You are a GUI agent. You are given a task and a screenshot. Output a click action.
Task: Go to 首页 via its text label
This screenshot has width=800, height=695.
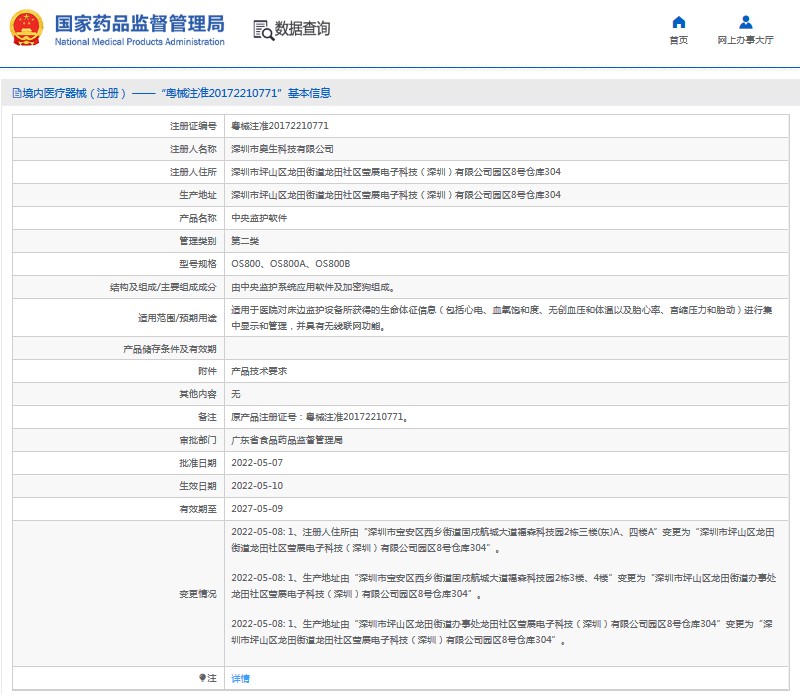tap(679, 40)
